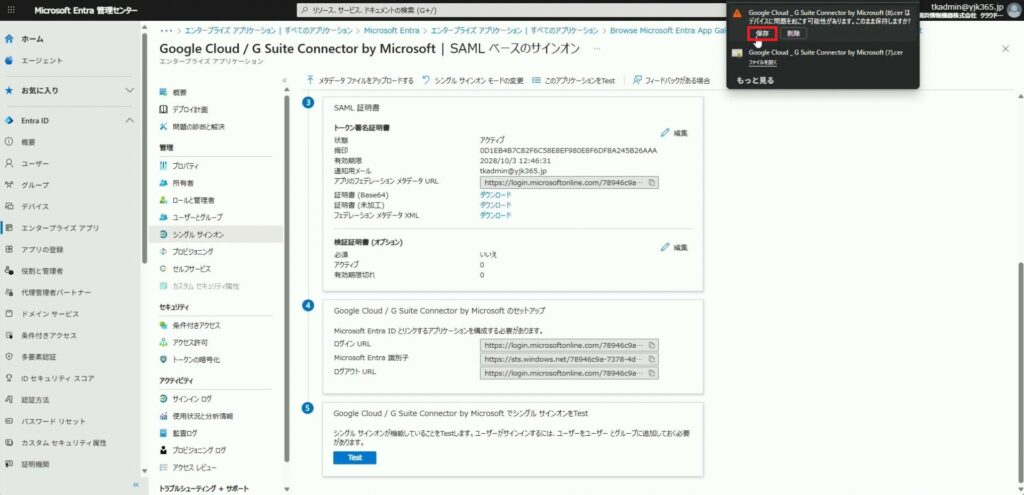
Task: Collapse the left navigation with double-chevron
Action: (x=136, y=485)
